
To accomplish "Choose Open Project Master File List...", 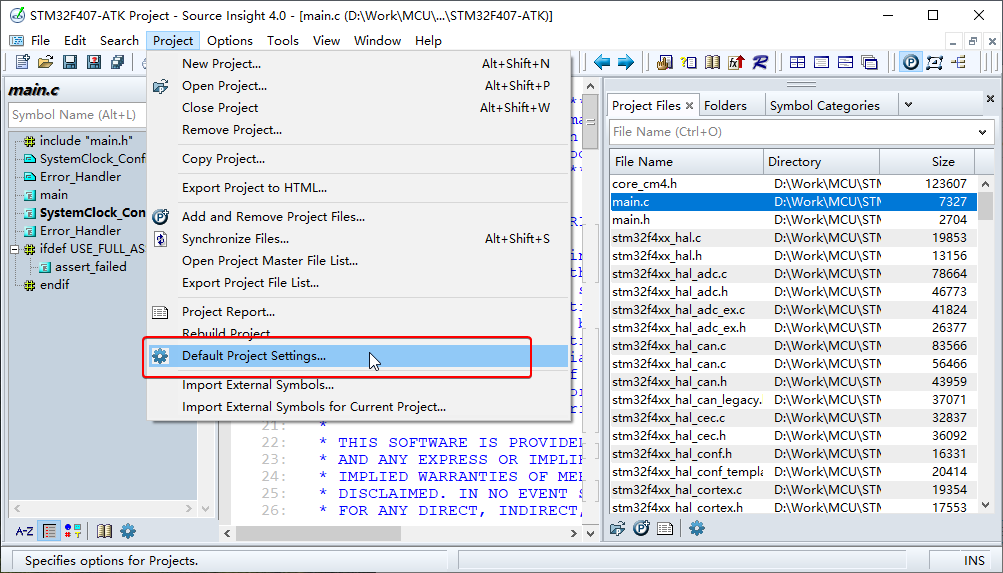I will [358, 261].
